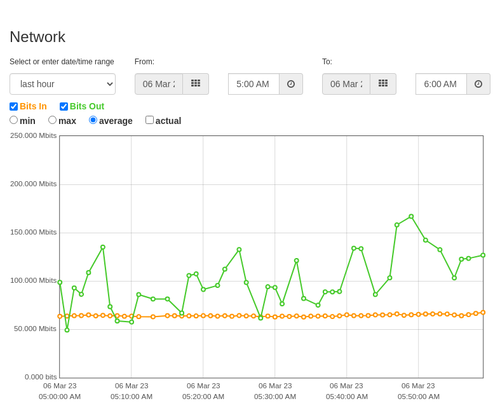Screen dimensions: 500x403
Task: Click the To time field 6:00 AM
Action: (441, 84)
